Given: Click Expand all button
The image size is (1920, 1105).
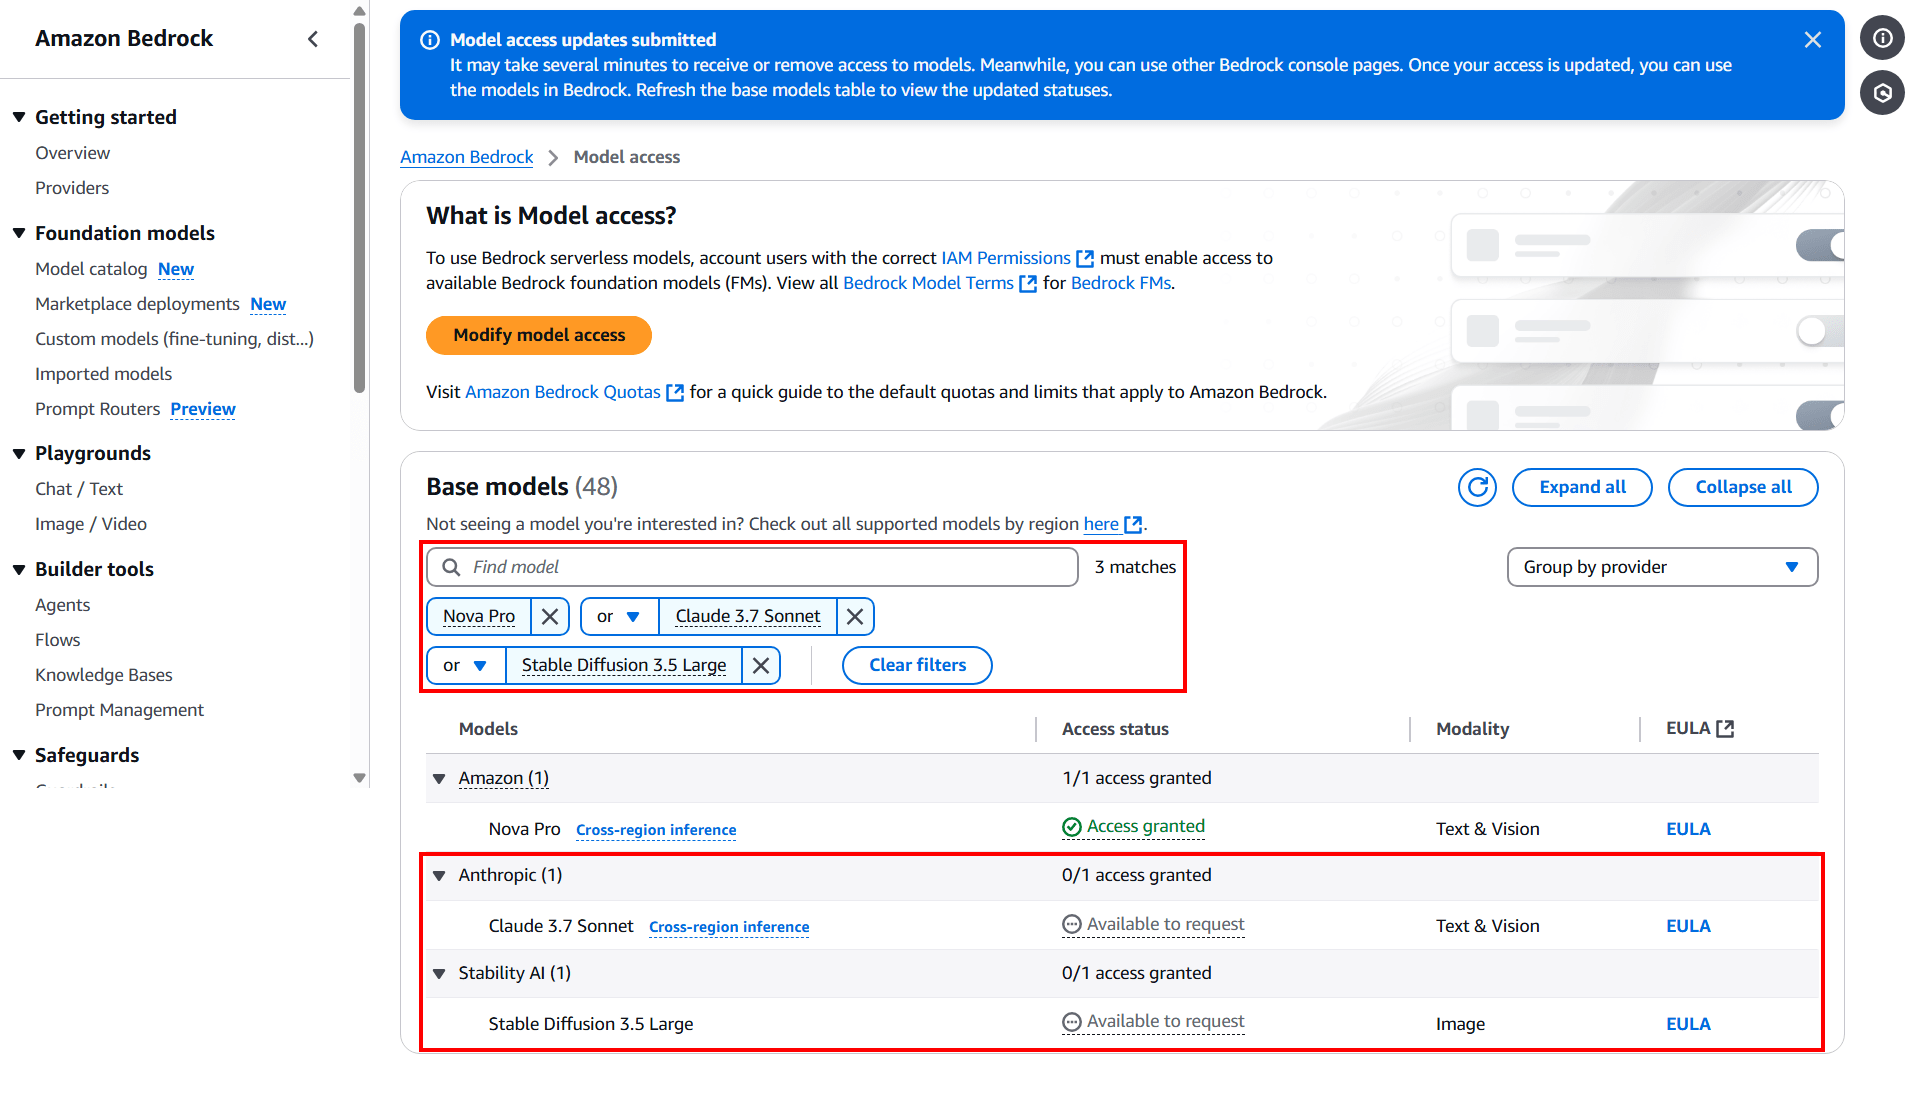Looking at the screenshot, I should pyautogui.click(x=1582, y=487).
